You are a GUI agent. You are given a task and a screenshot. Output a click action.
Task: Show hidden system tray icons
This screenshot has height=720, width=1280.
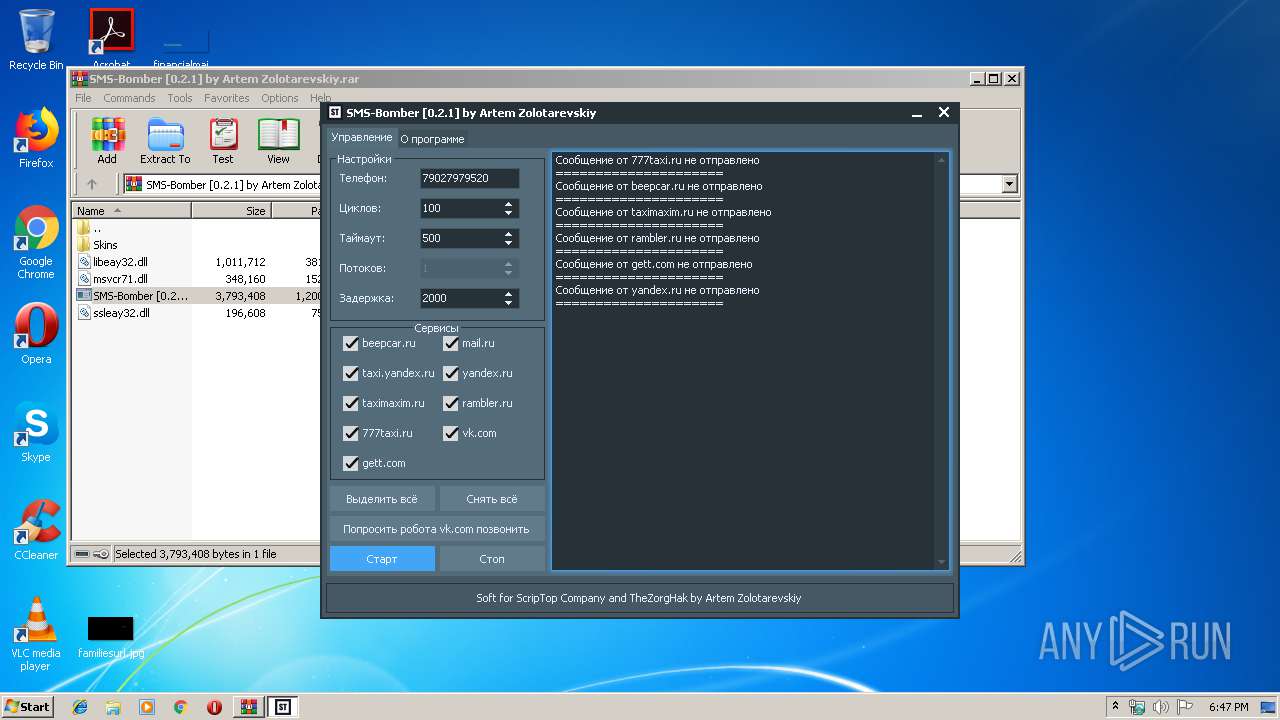[1115, 707]
